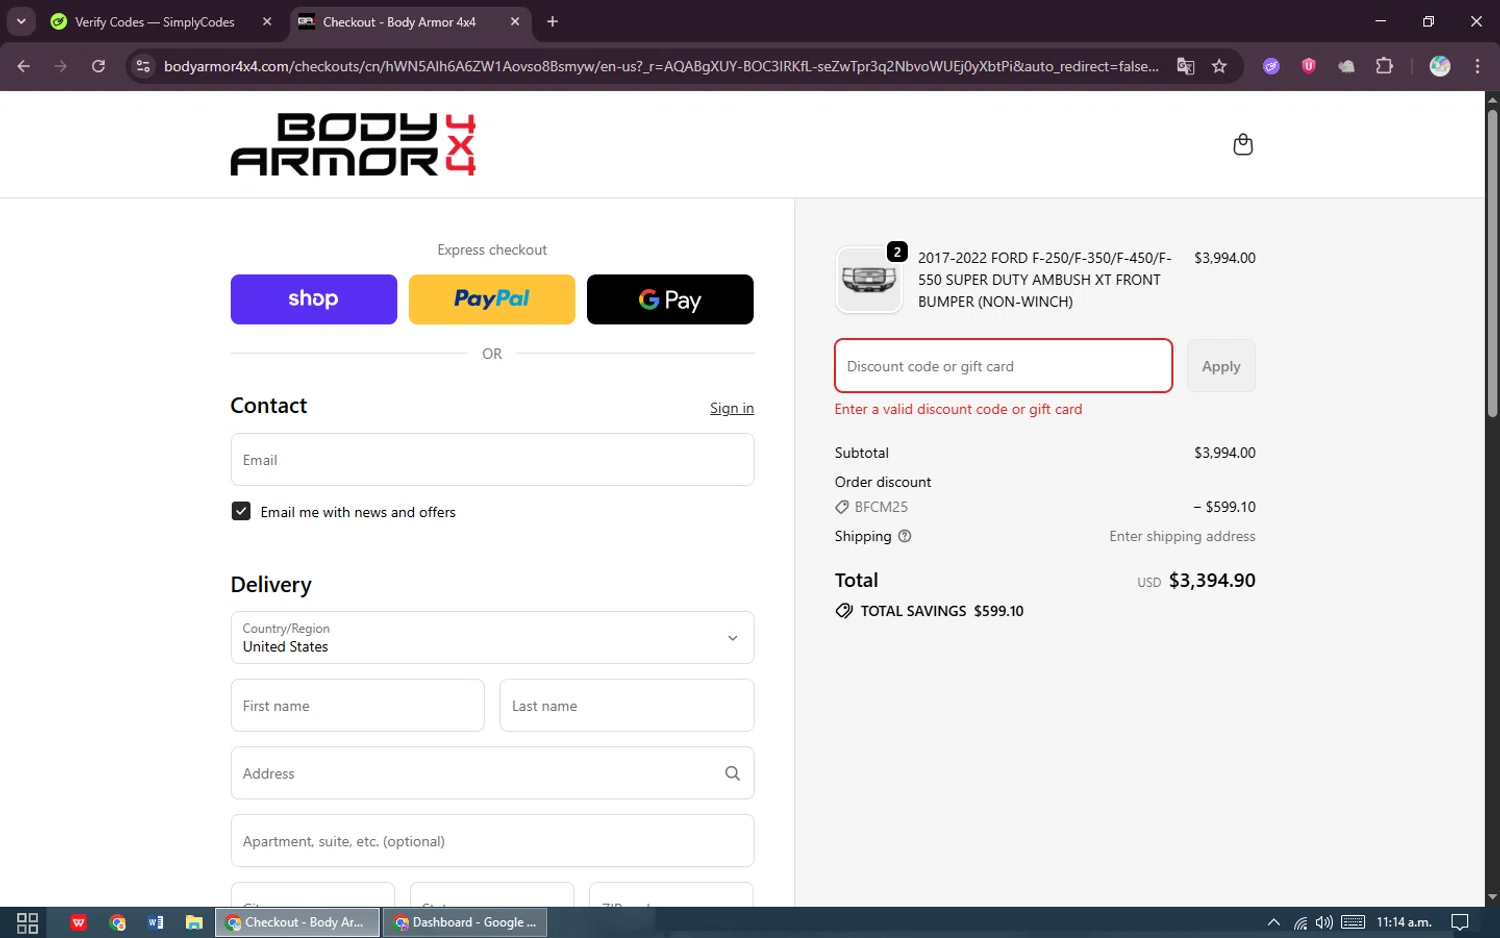Click the cloud extension icon
The height and width of the screenshot is (938, 1500).
click(1346, 66)
